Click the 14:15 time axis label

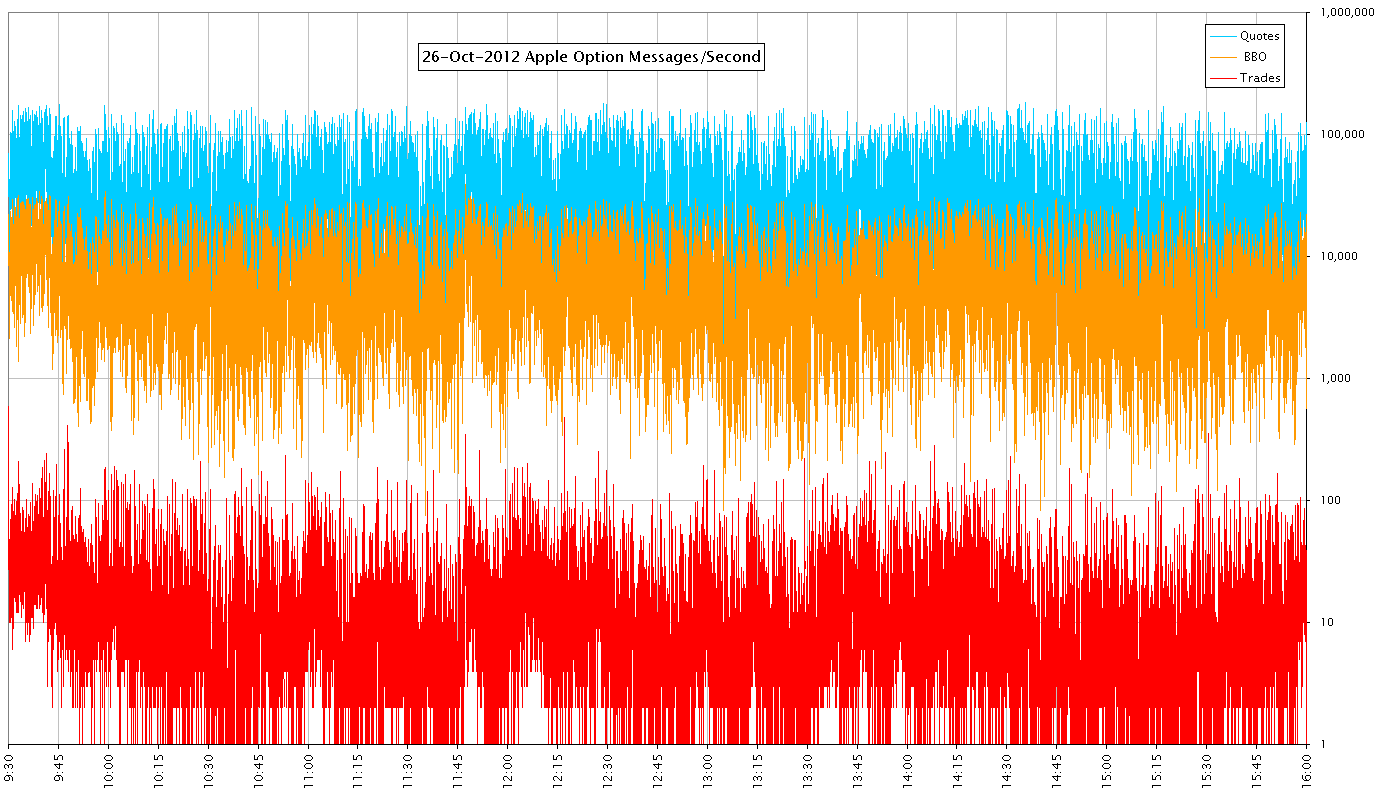958,769
